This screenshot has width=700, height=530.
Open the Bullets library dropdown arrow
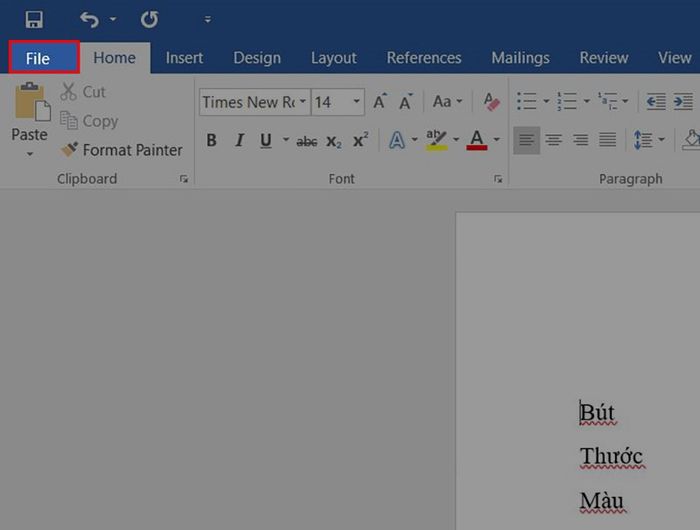click(546, 101)
